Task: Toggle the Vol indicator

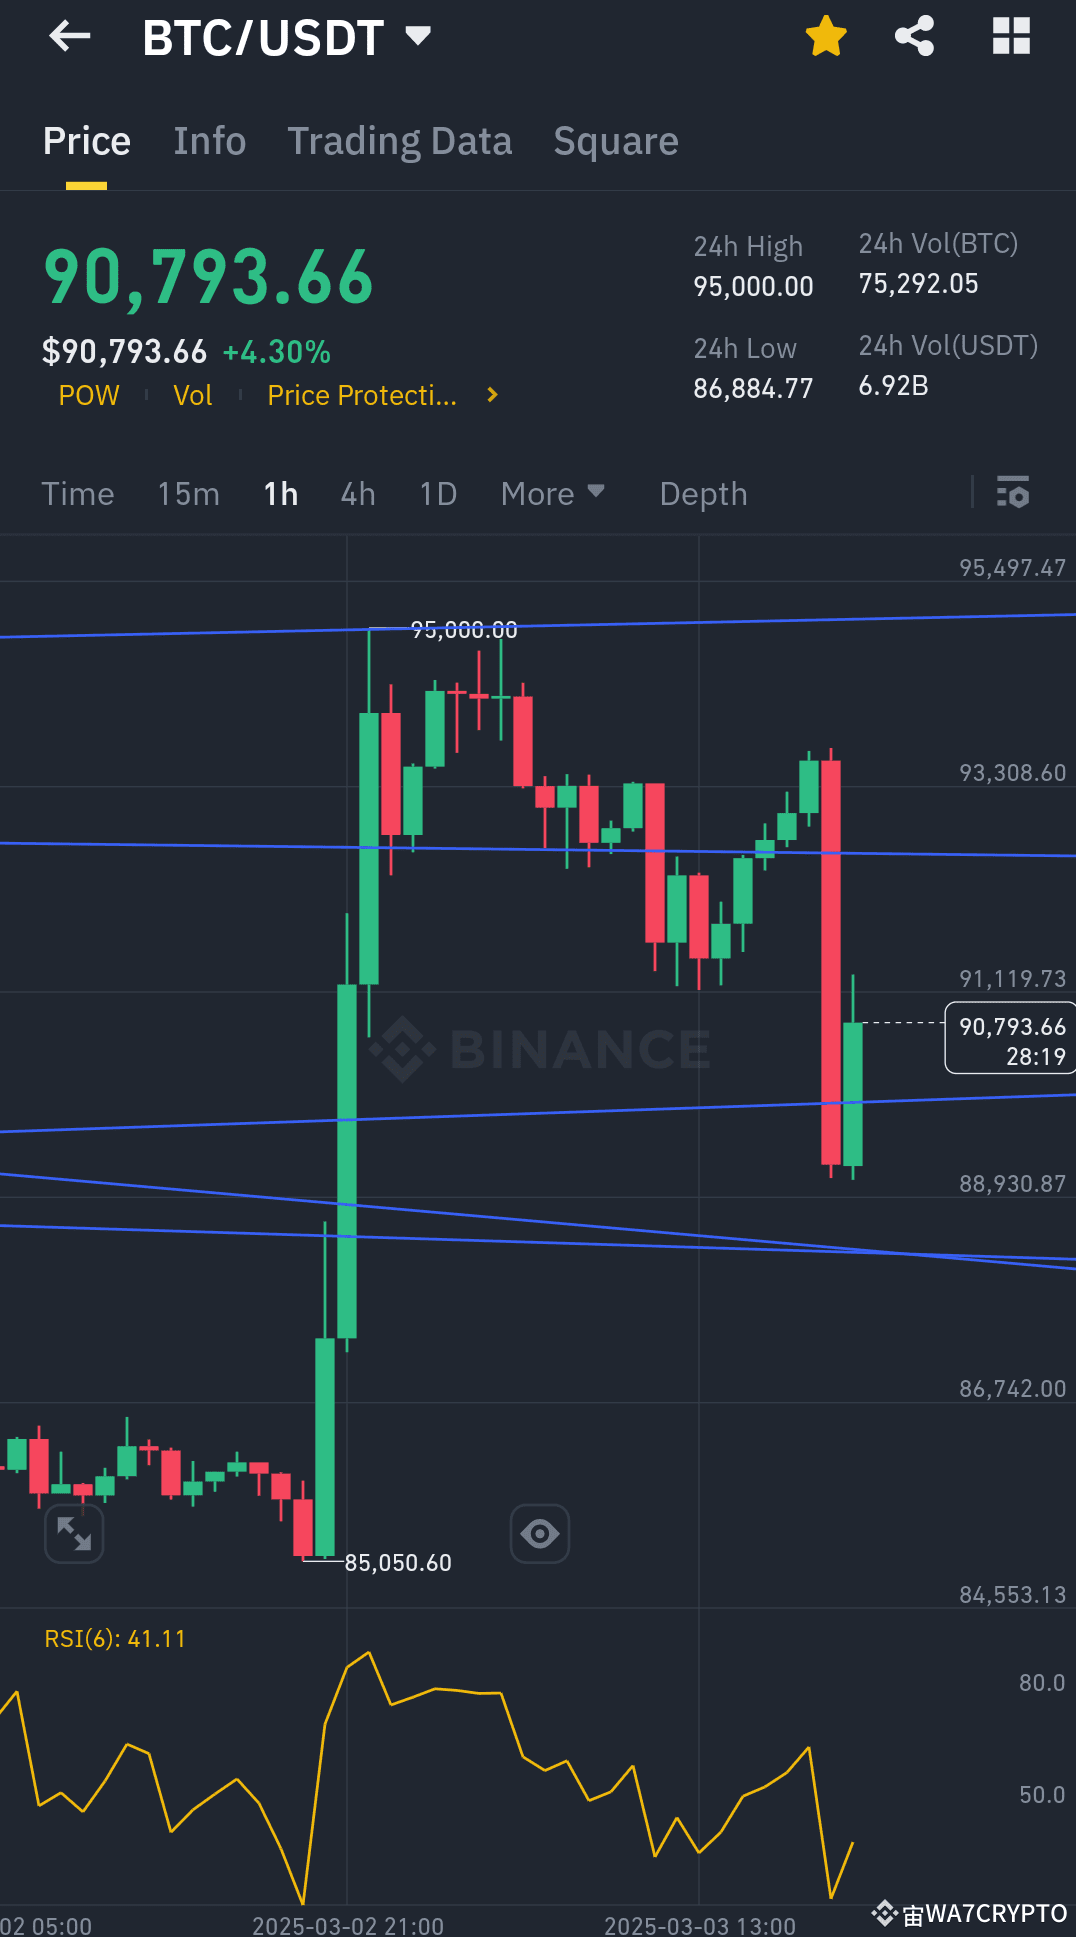Action: coord(192,395)
